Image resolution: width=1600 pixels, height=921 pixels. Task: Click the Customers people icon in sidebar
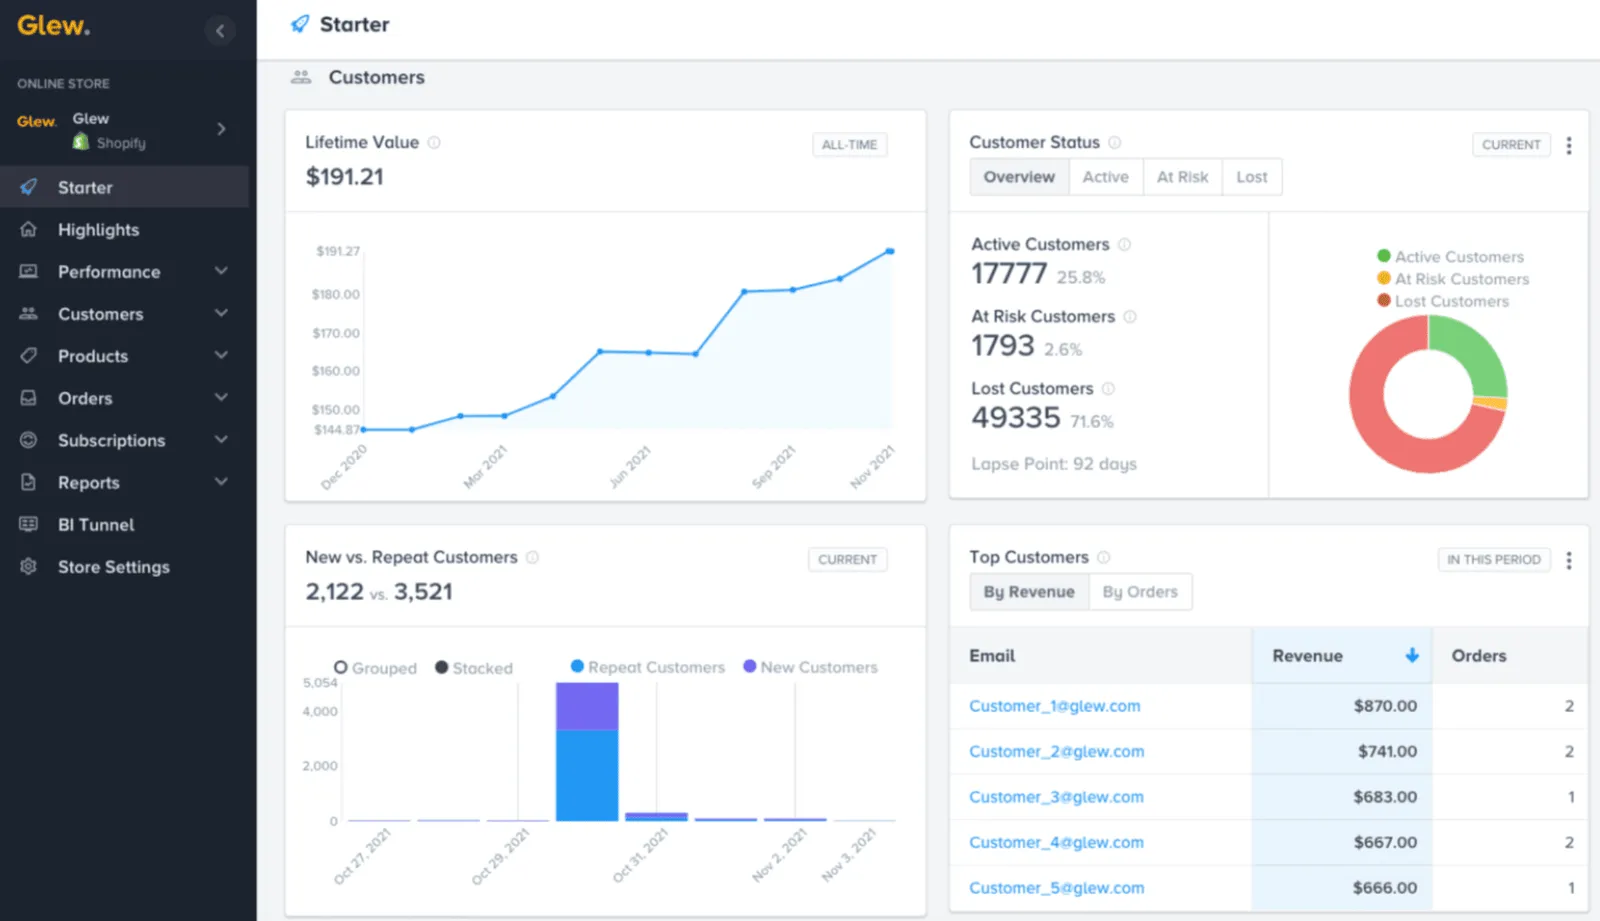[29, 313]
